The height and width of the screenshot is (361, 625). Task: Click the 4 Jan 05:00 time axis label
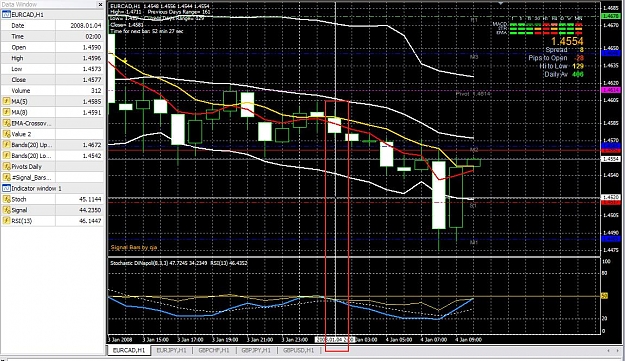point(400,340)
